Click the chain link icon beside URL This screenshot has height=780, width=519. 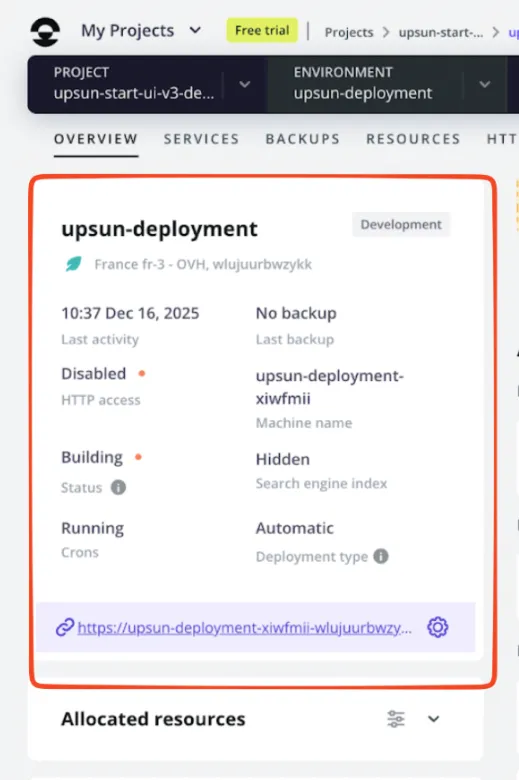click(65, 627)
